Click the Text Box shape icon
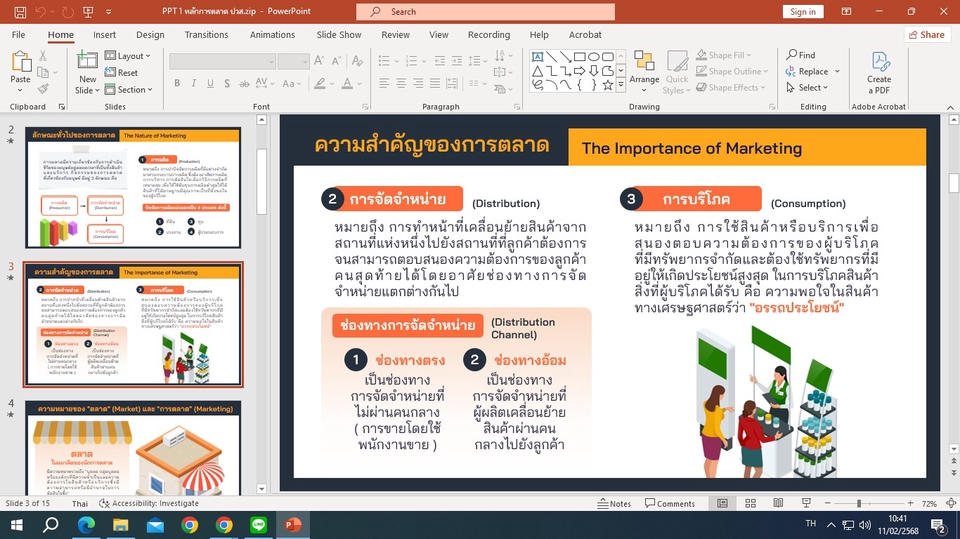The height and width of the screenshot is (539, 960). click(537, 56)
